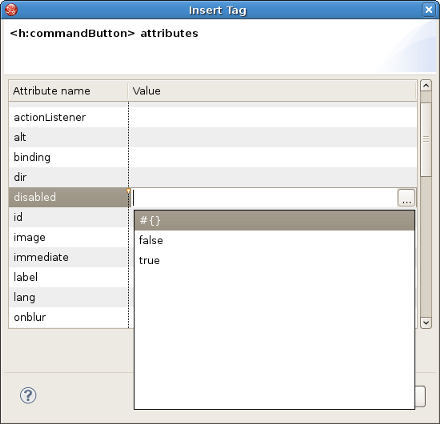Select the immediate attribute row
This screenshot has height=424, width=440.
68,257
